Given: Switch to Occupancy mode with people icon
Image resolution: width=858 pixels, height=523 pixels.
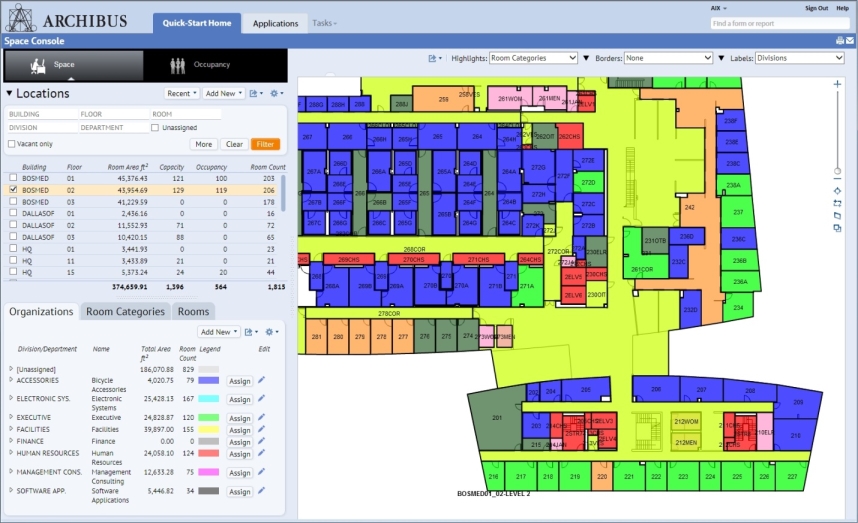Looking at the screenshot, I should pyautogui.click(x=215, y=65).
